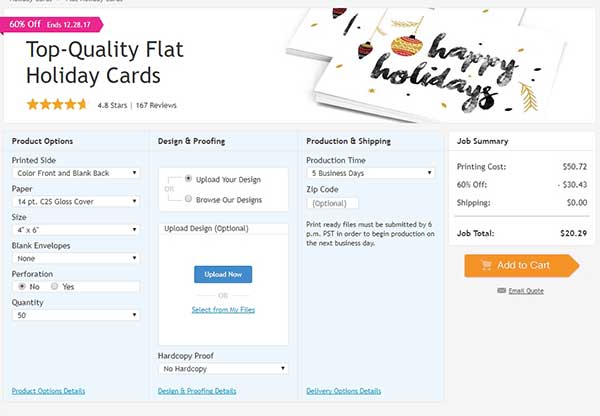Open the Quantity dropdown set to 50
Image resolution: width=600 pixels, height=416 pixels.
(76, 315)
